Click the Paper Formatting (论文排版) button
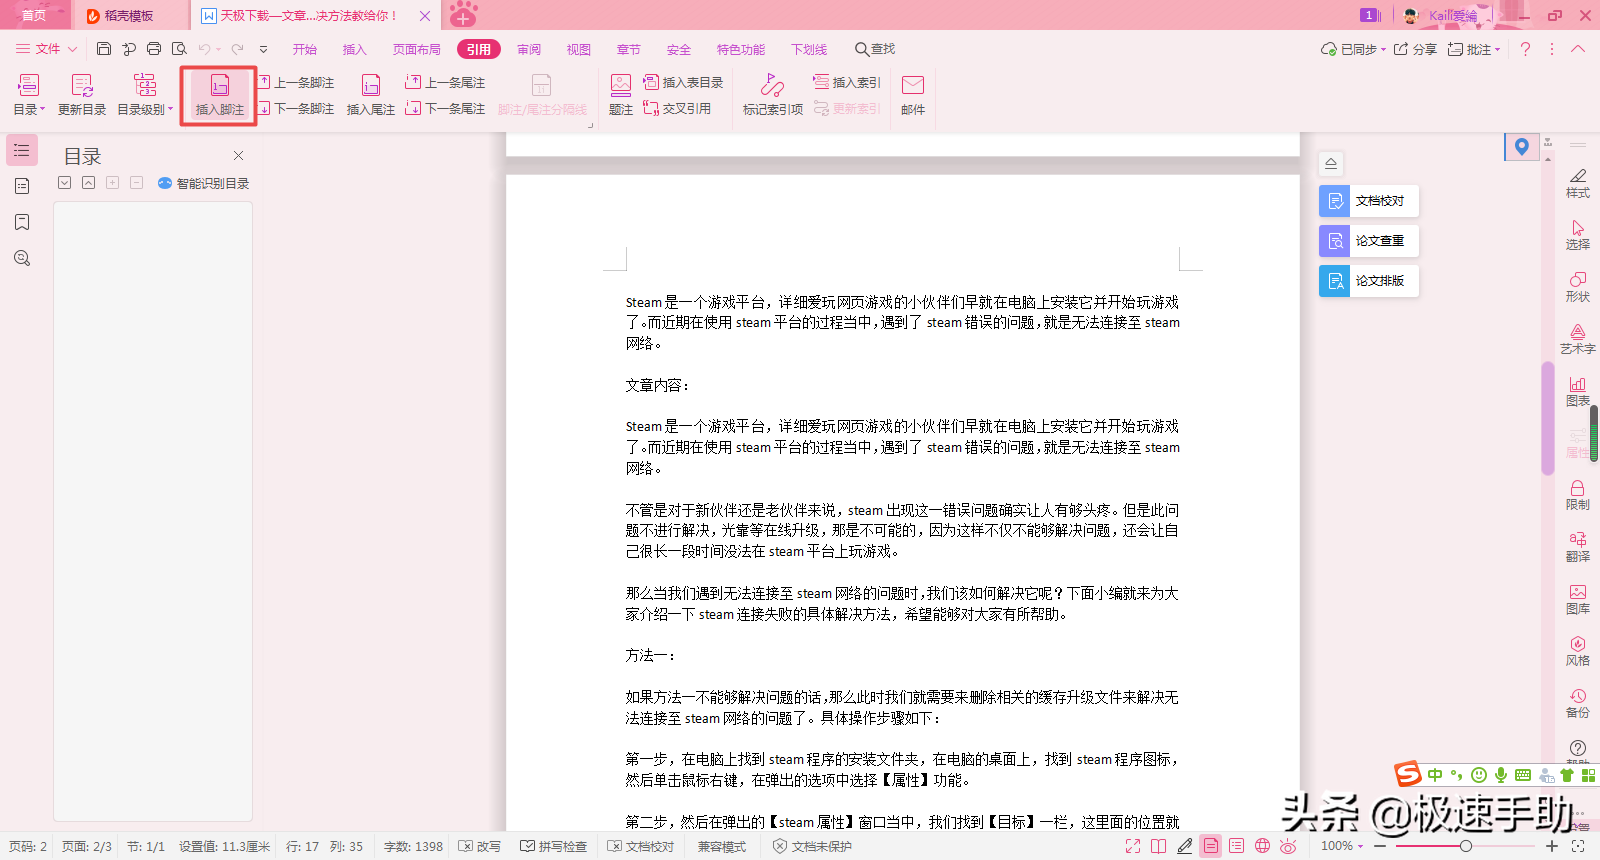The height and width of the screenshot is (860, 1600). click(x=1369, y=281)
